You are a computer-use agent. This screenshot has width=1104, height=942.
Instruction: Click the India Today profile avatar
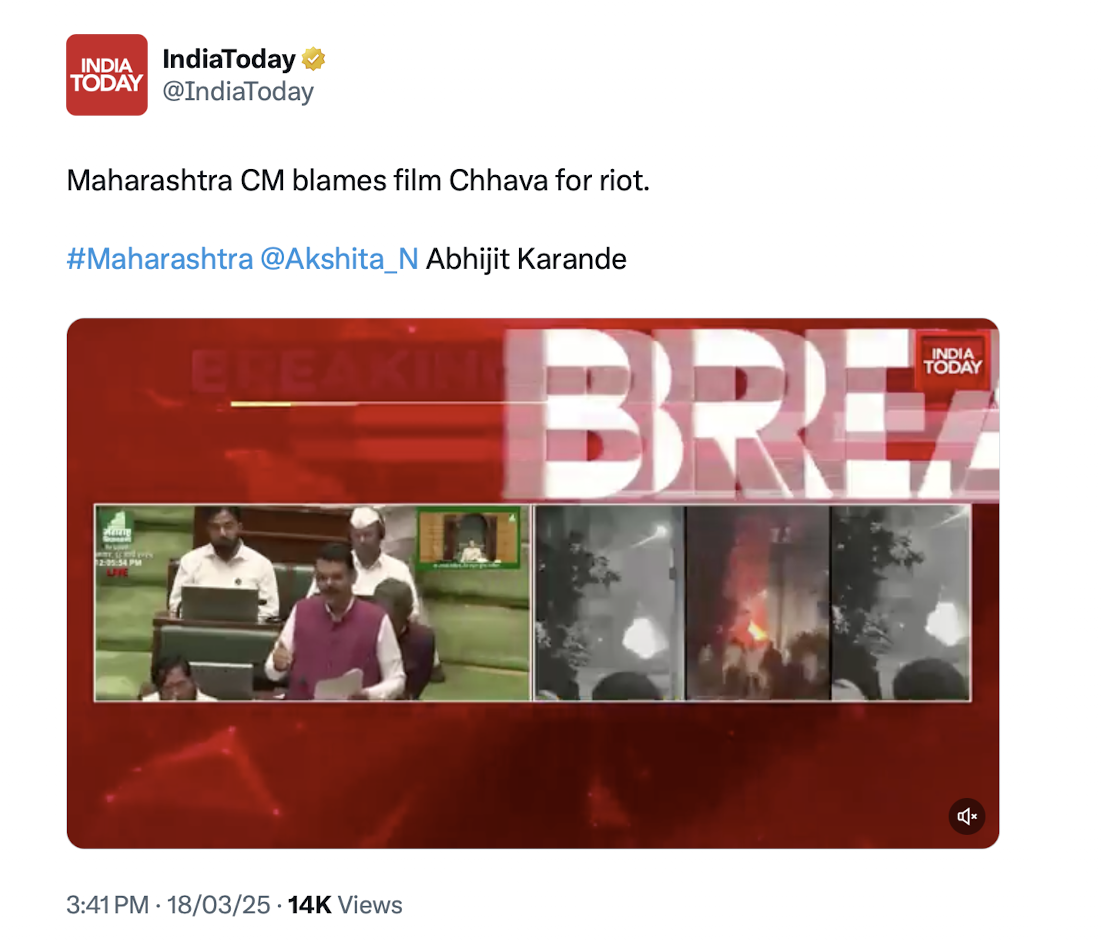(107, 75)
